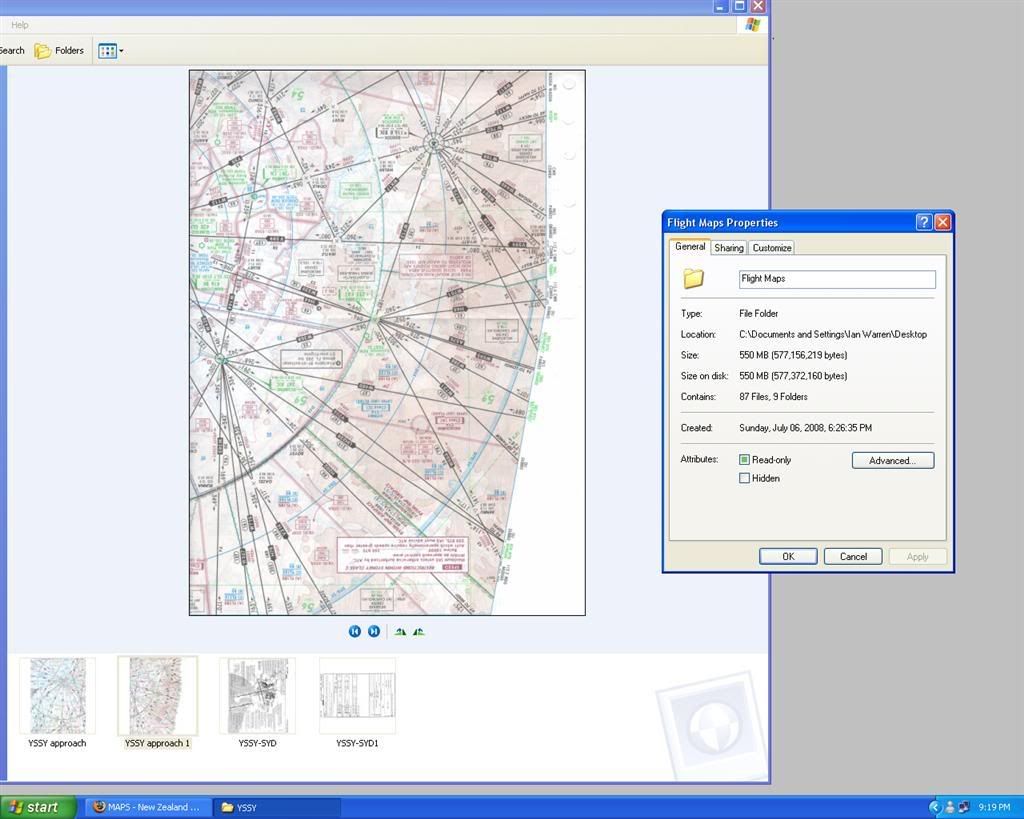Screen dimensions: 1024x819
Task: Select the YSSY-SYD thumbnail
Action: (x=257, y=697)
